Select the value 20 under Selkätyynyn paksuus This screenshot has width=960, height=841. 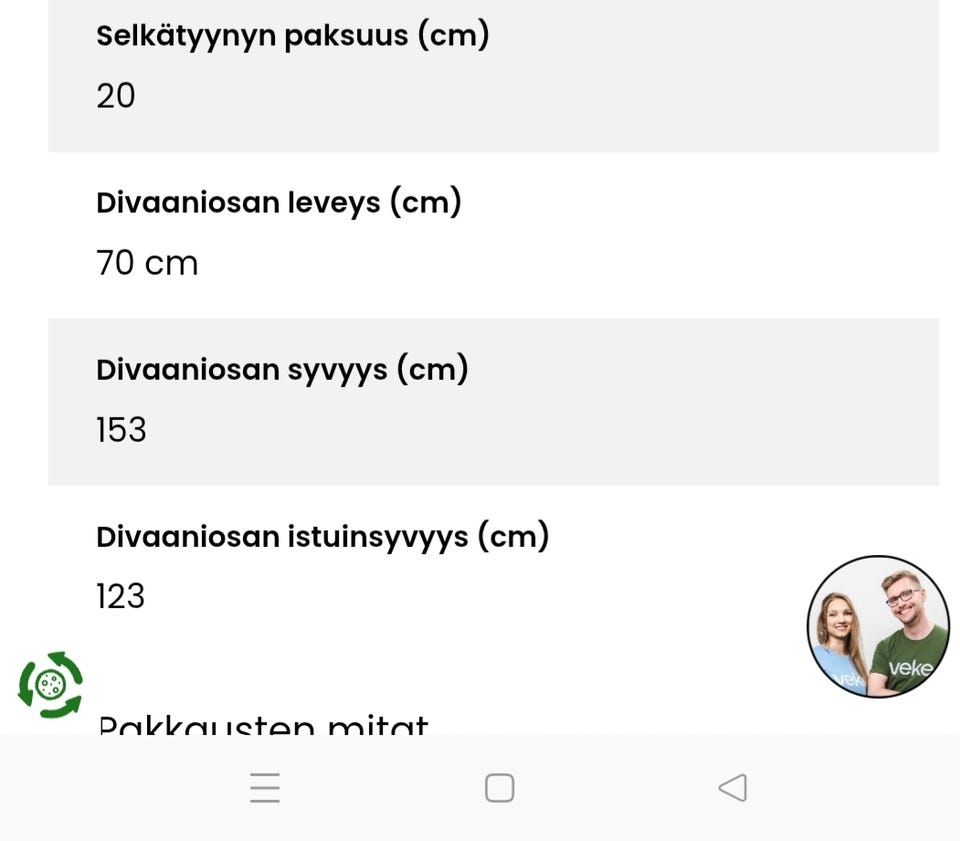tap(116, 96)
